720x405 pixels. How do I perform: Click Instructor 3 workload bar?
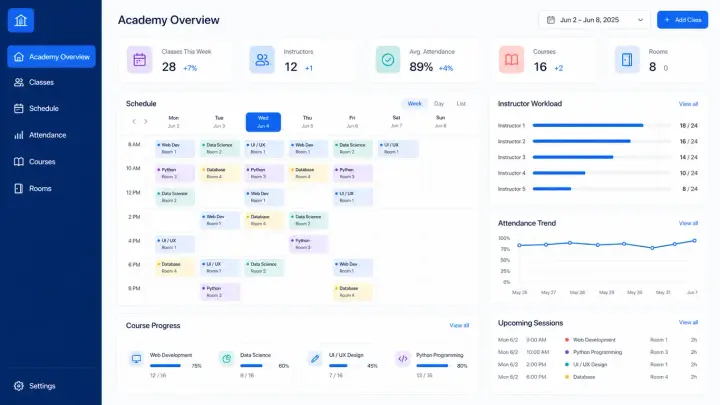(601, 157)
